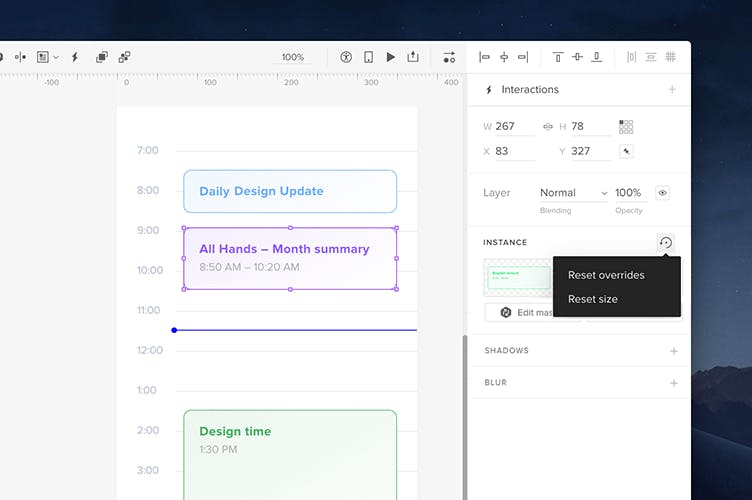The width and height of the screenshot is (752, 500).
Task: Align selection to left edge
Action: (x=484, y=57)
